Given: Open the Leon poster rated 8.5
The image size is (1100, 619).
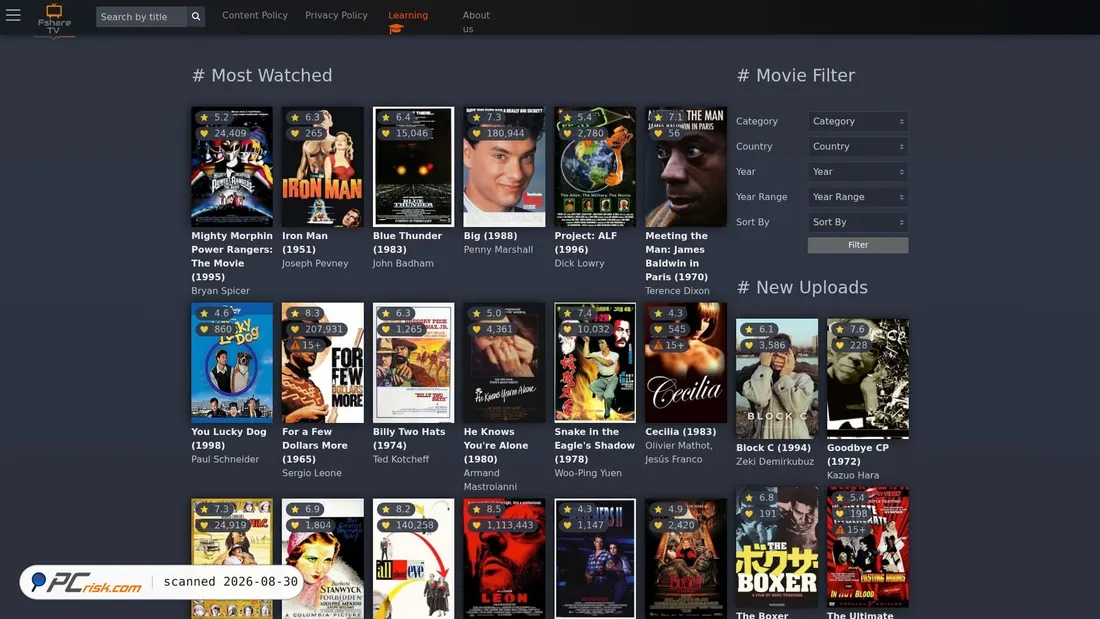Looking at the screenshot, I should [504, 559].
